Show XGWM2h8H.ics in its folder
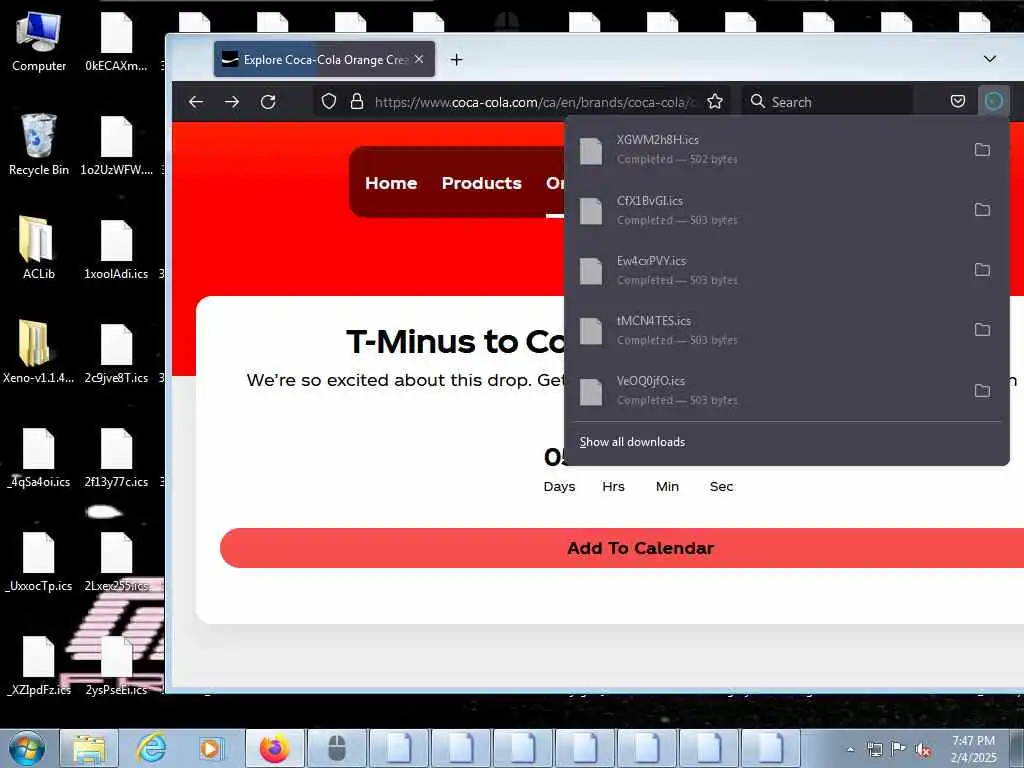This screenshot has height=768, width=1024. pos(982,150)
